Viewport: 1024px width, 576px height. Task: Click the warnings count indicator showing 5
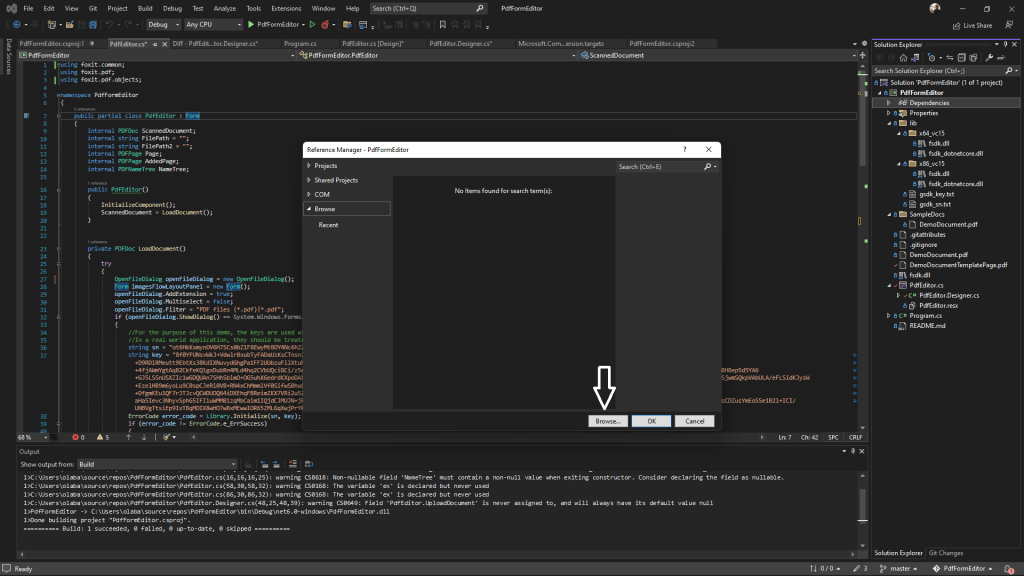point(103,438)
